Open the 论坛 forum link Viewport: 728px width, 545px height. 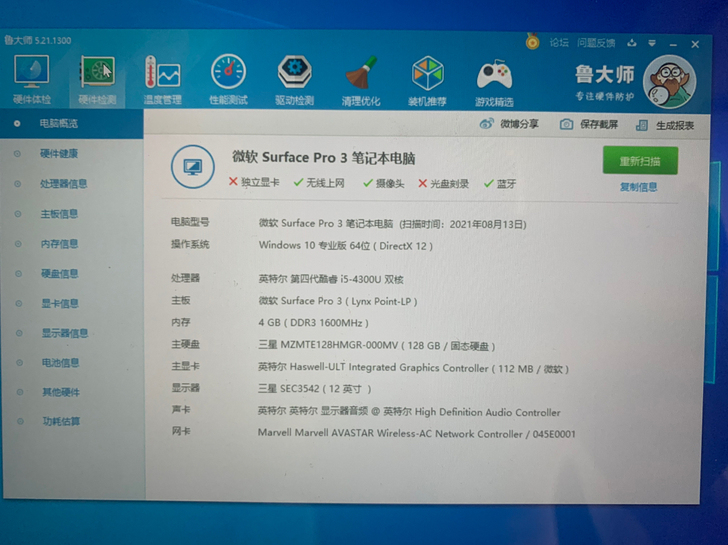tap(559, 43)
